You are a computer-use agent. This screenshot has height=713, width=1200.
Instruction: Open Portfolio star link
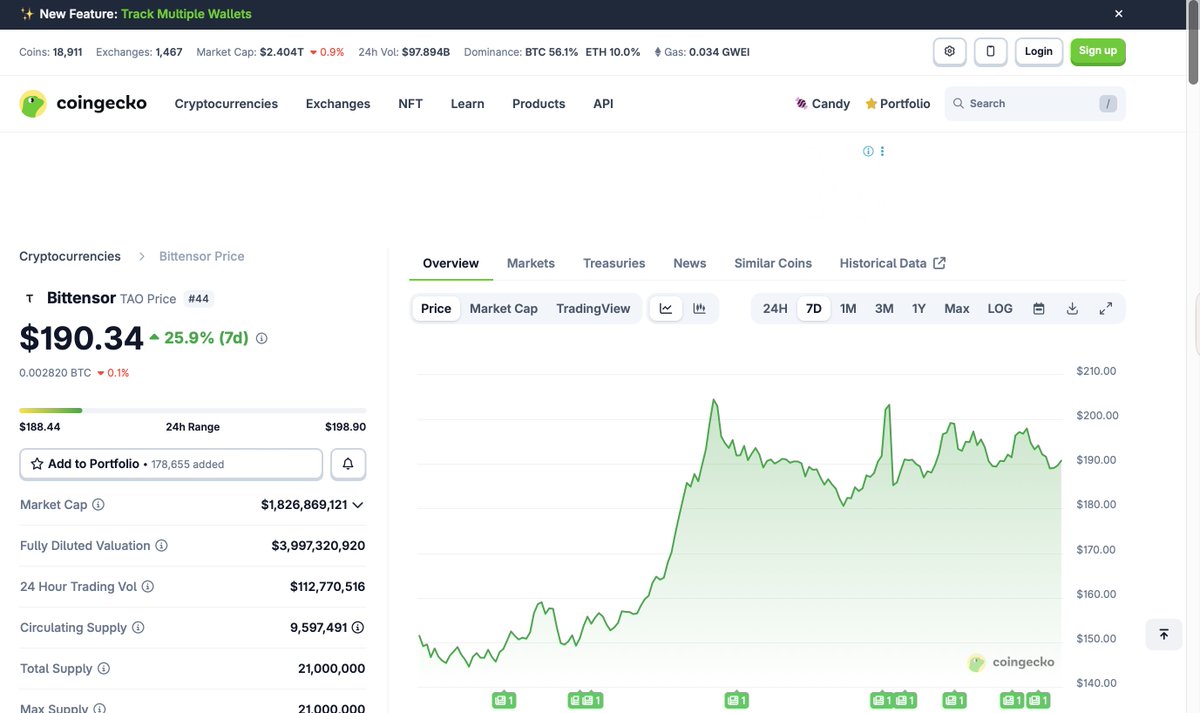[x=897, y=104]
